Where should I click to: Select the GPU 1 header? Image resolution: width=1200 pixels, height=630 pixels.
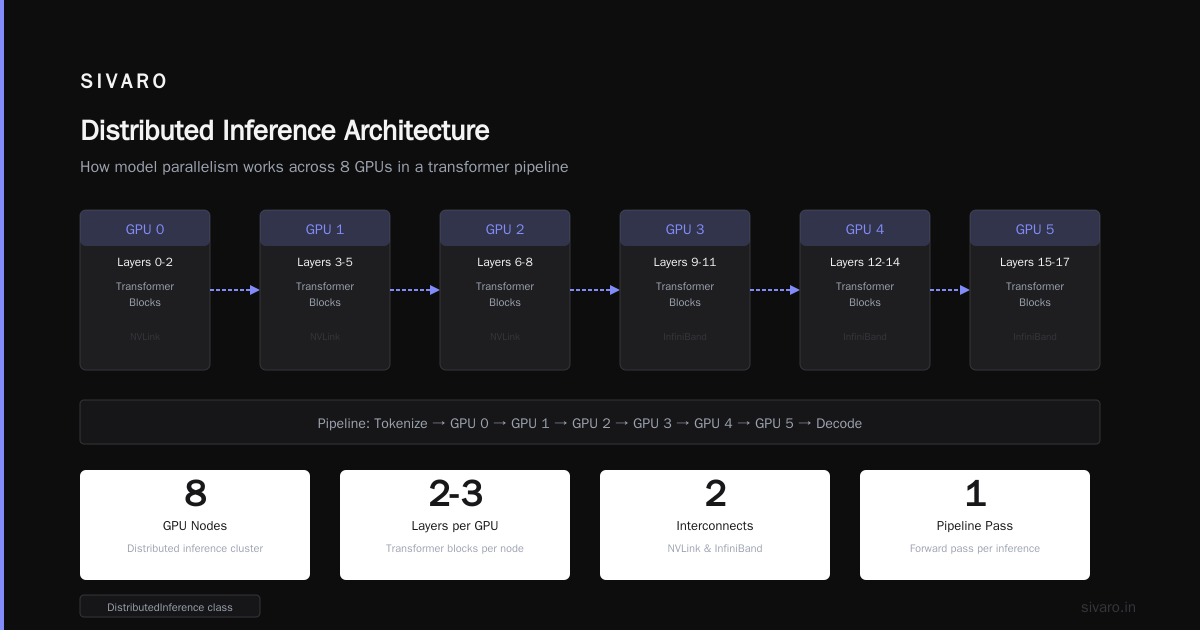[325, 228]
